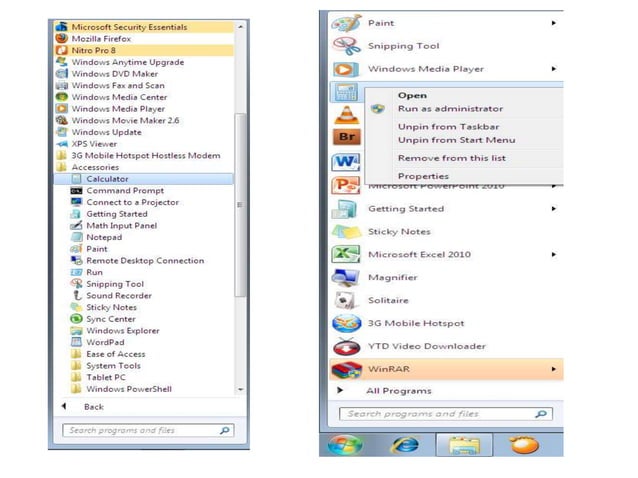Click the programs list scroll down arrow
The image size is (638, 478).
240,389
